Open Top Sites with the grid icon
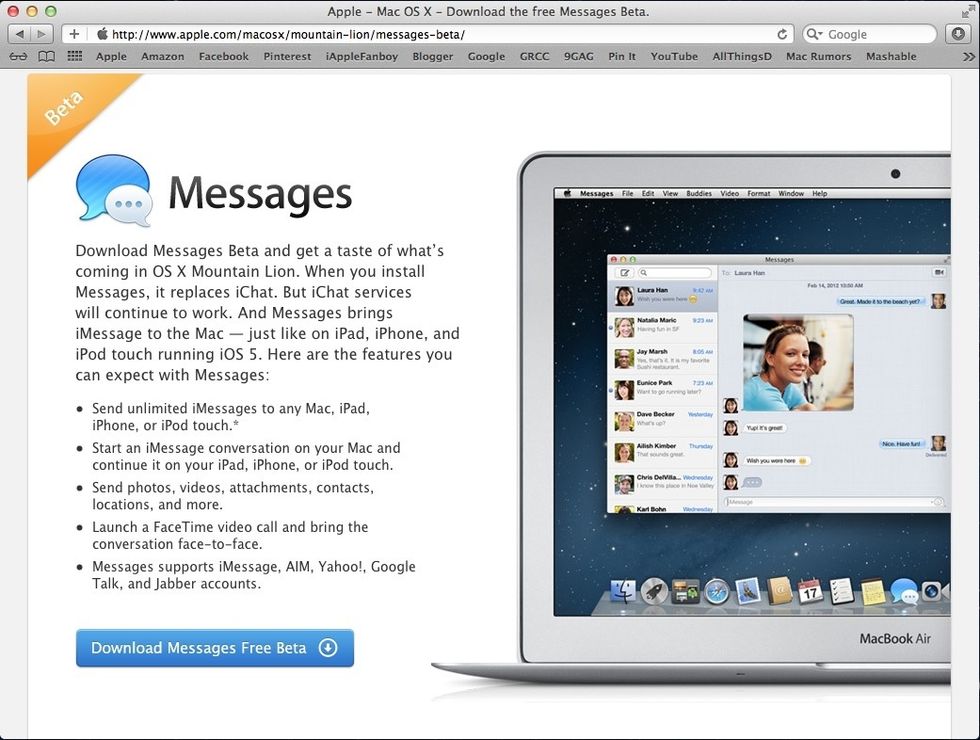 74,56
